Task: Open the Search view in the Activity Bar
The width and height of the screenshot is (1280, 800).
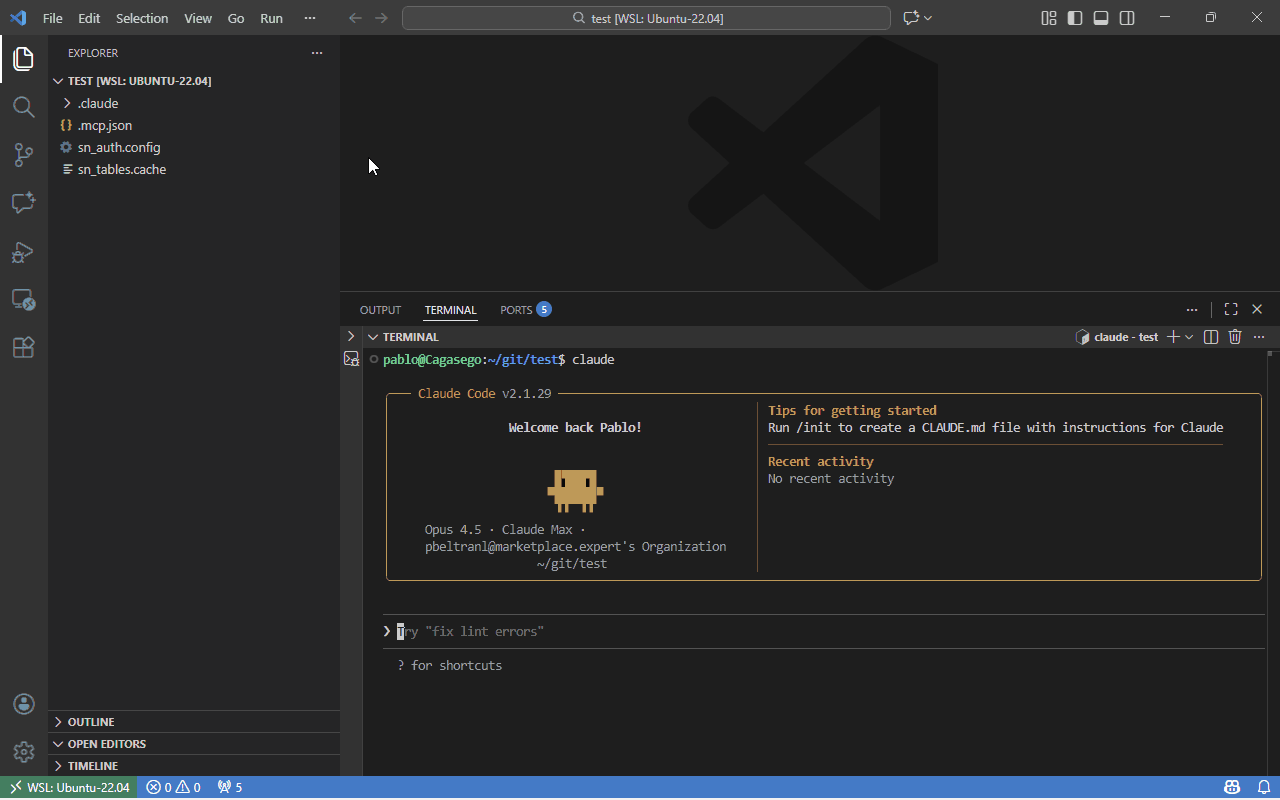Action: click(x=23, y=107)
